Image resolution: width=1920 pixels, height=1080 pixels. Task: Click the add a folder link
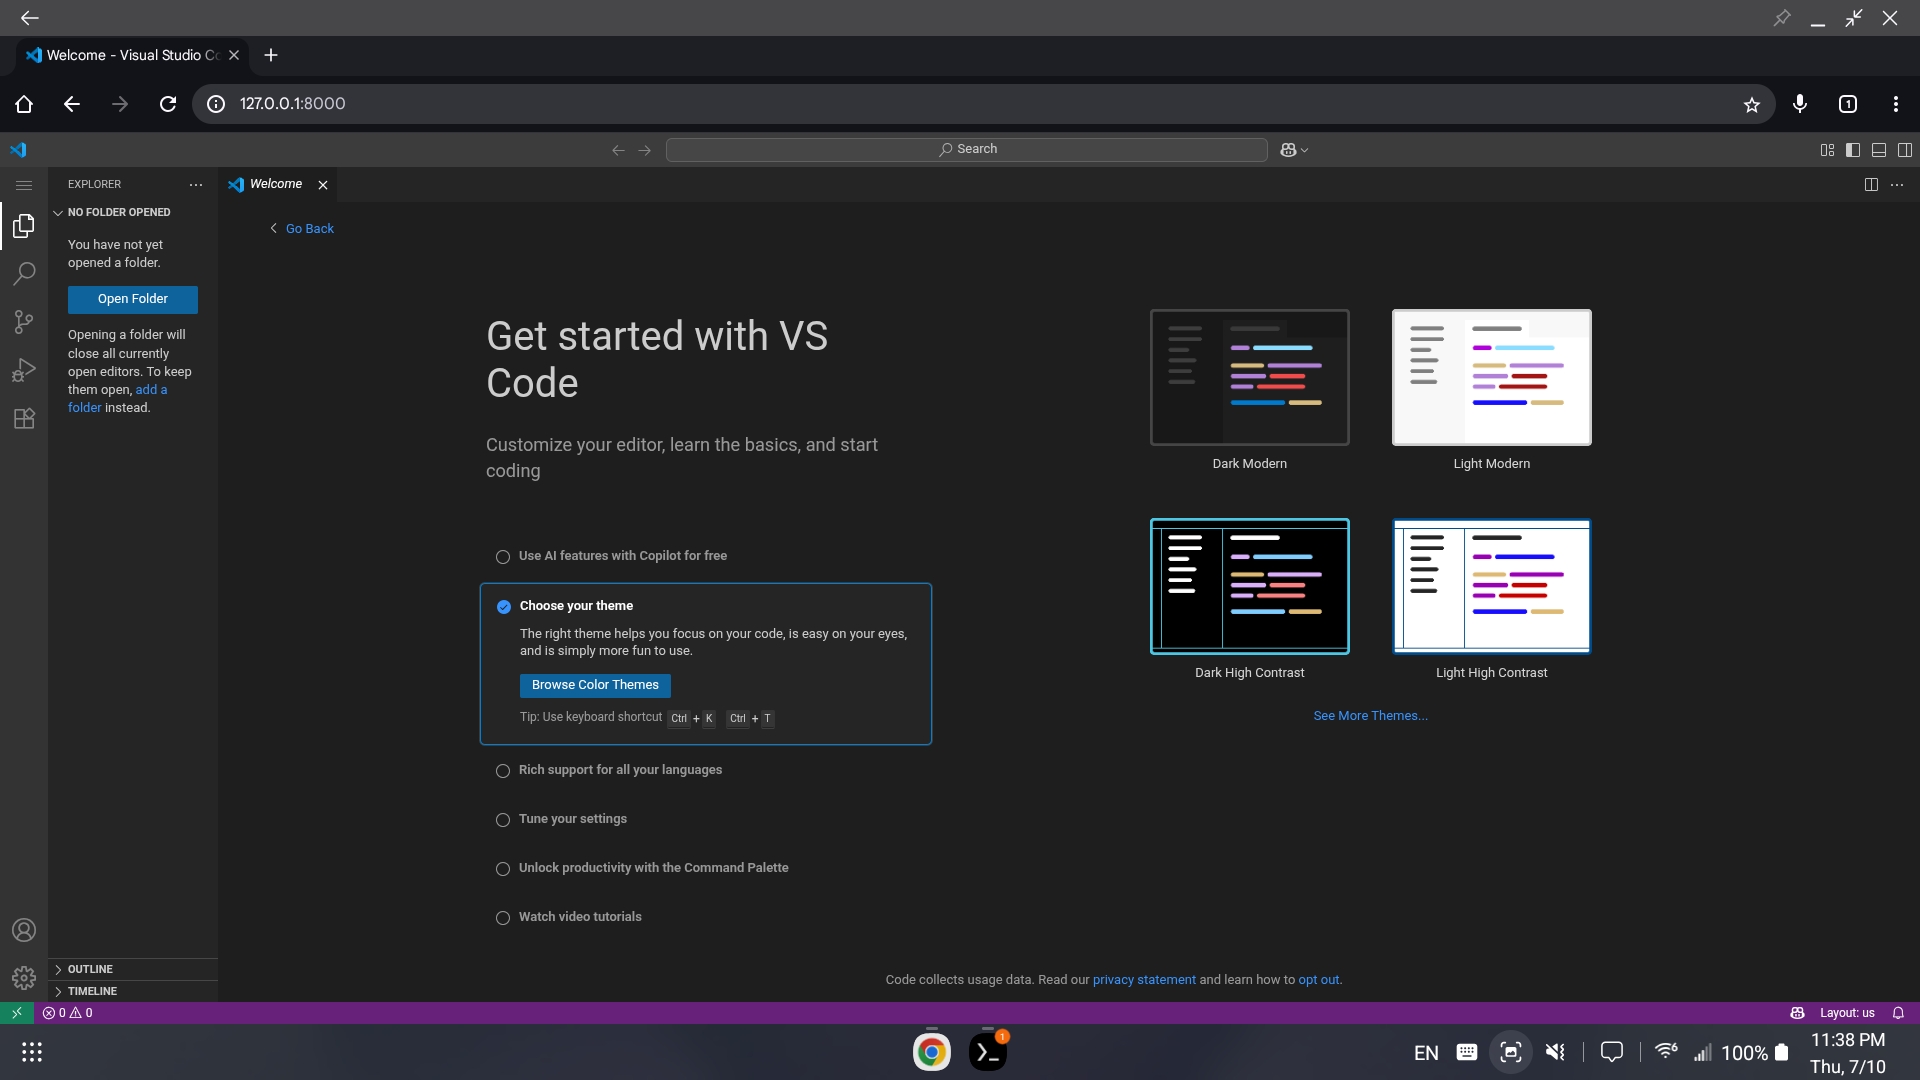(117, 399)
